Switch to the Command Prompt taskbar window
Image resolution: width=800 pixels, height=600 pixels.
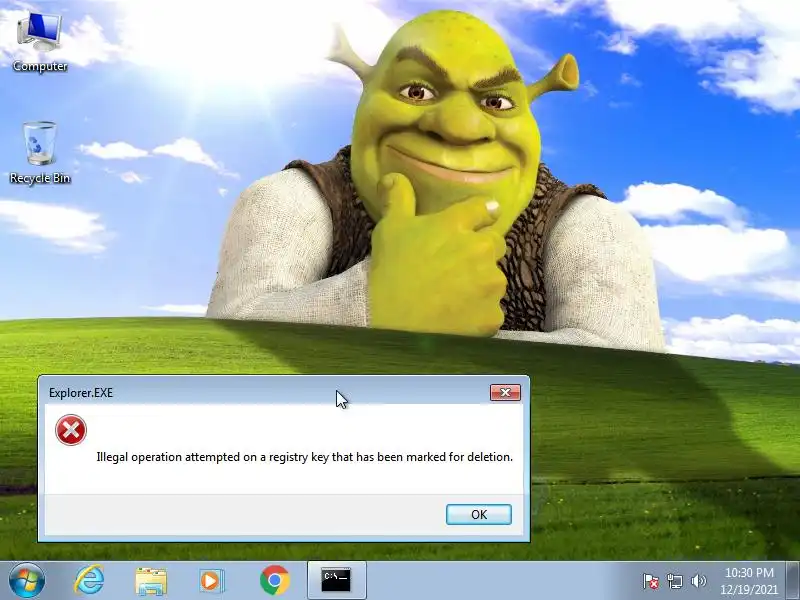tap(337, 581)
